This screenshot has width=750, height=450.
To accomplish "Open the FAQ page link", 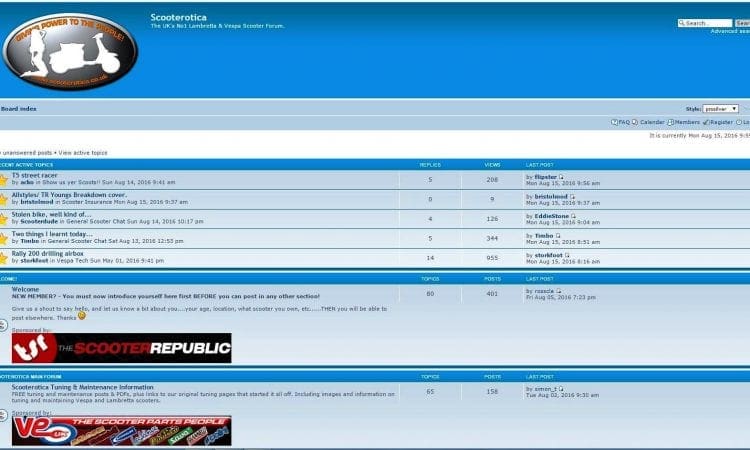I will tap(624, 122).
